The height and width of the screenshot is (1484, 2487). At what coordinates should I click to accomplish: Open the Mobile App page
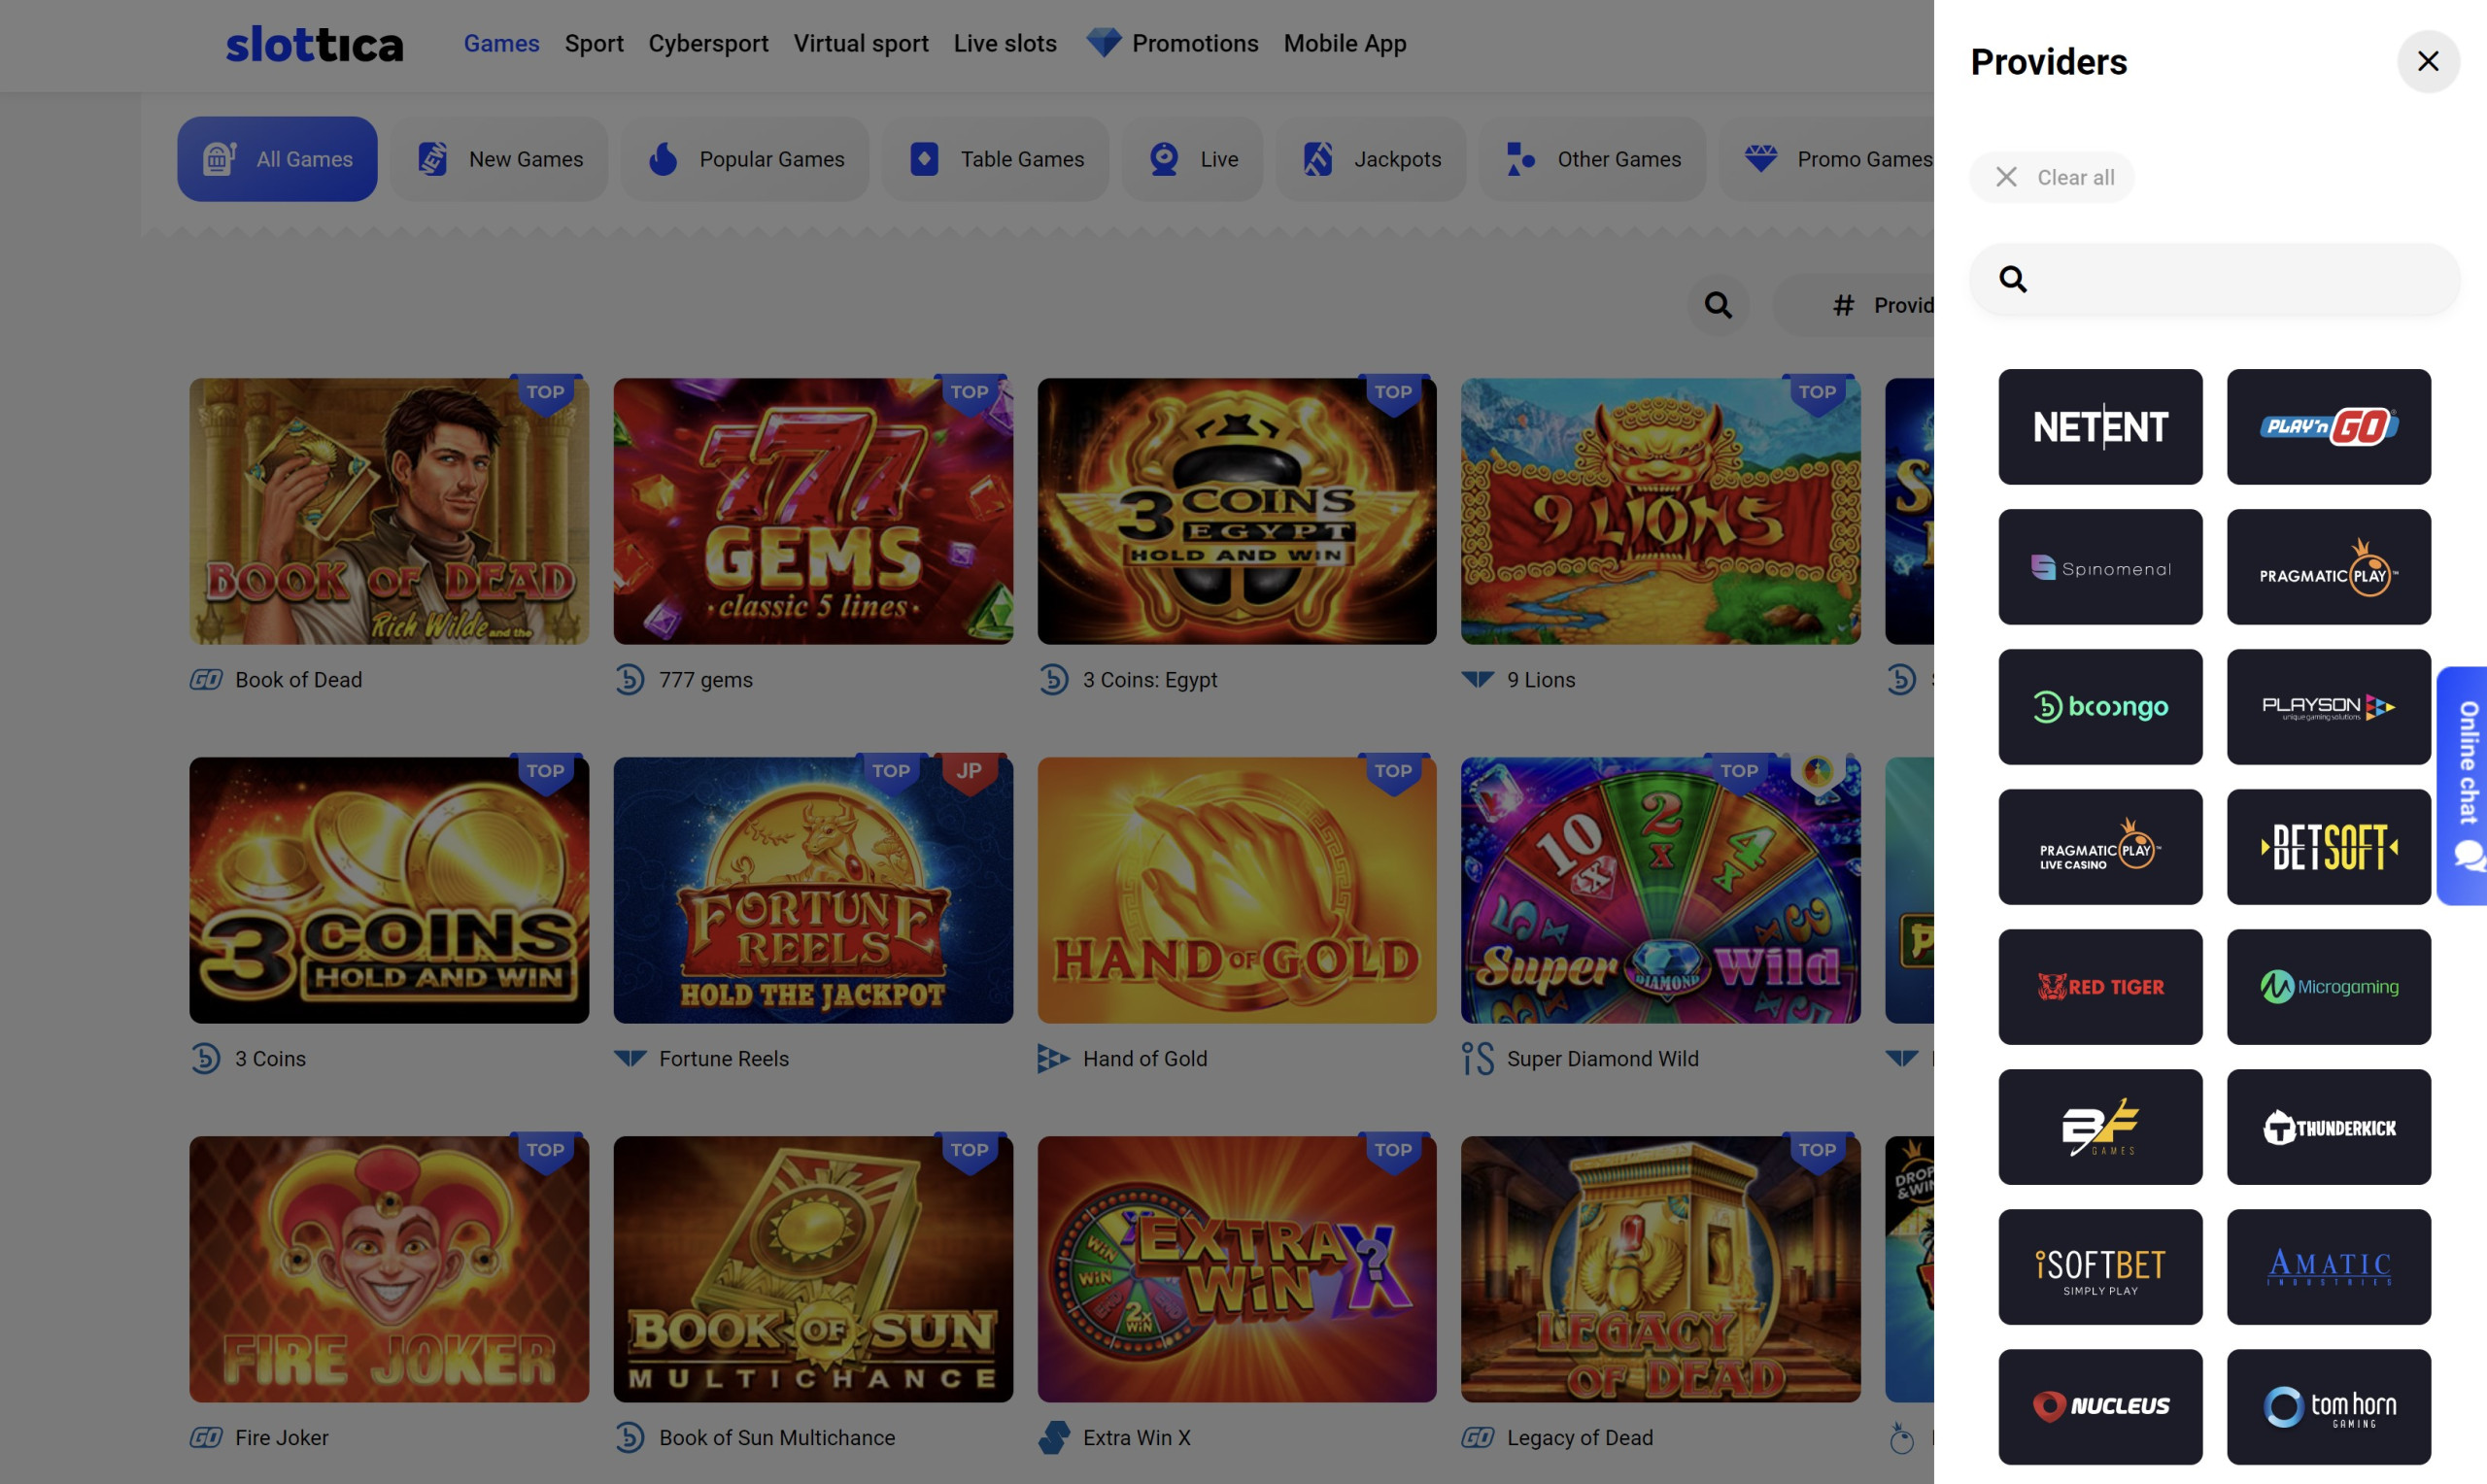point(1345,43)
